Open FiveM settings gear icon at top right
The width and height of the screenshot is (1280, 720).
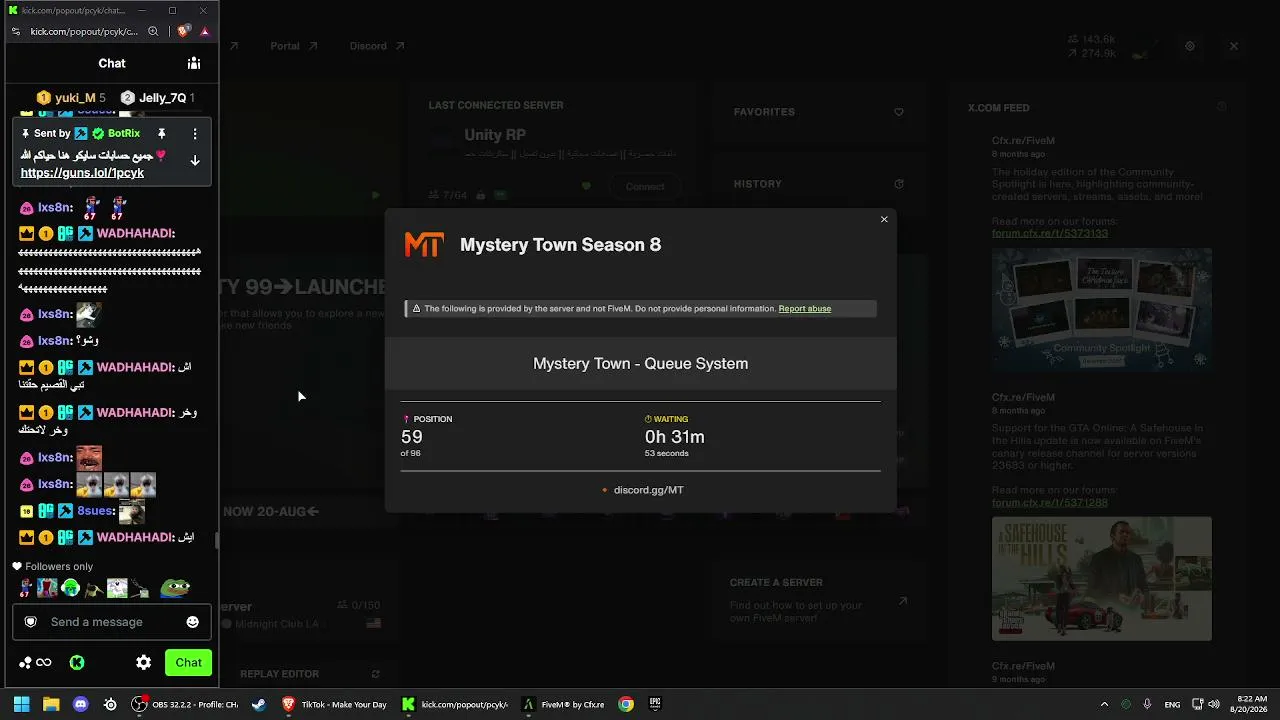point(1190,46)
